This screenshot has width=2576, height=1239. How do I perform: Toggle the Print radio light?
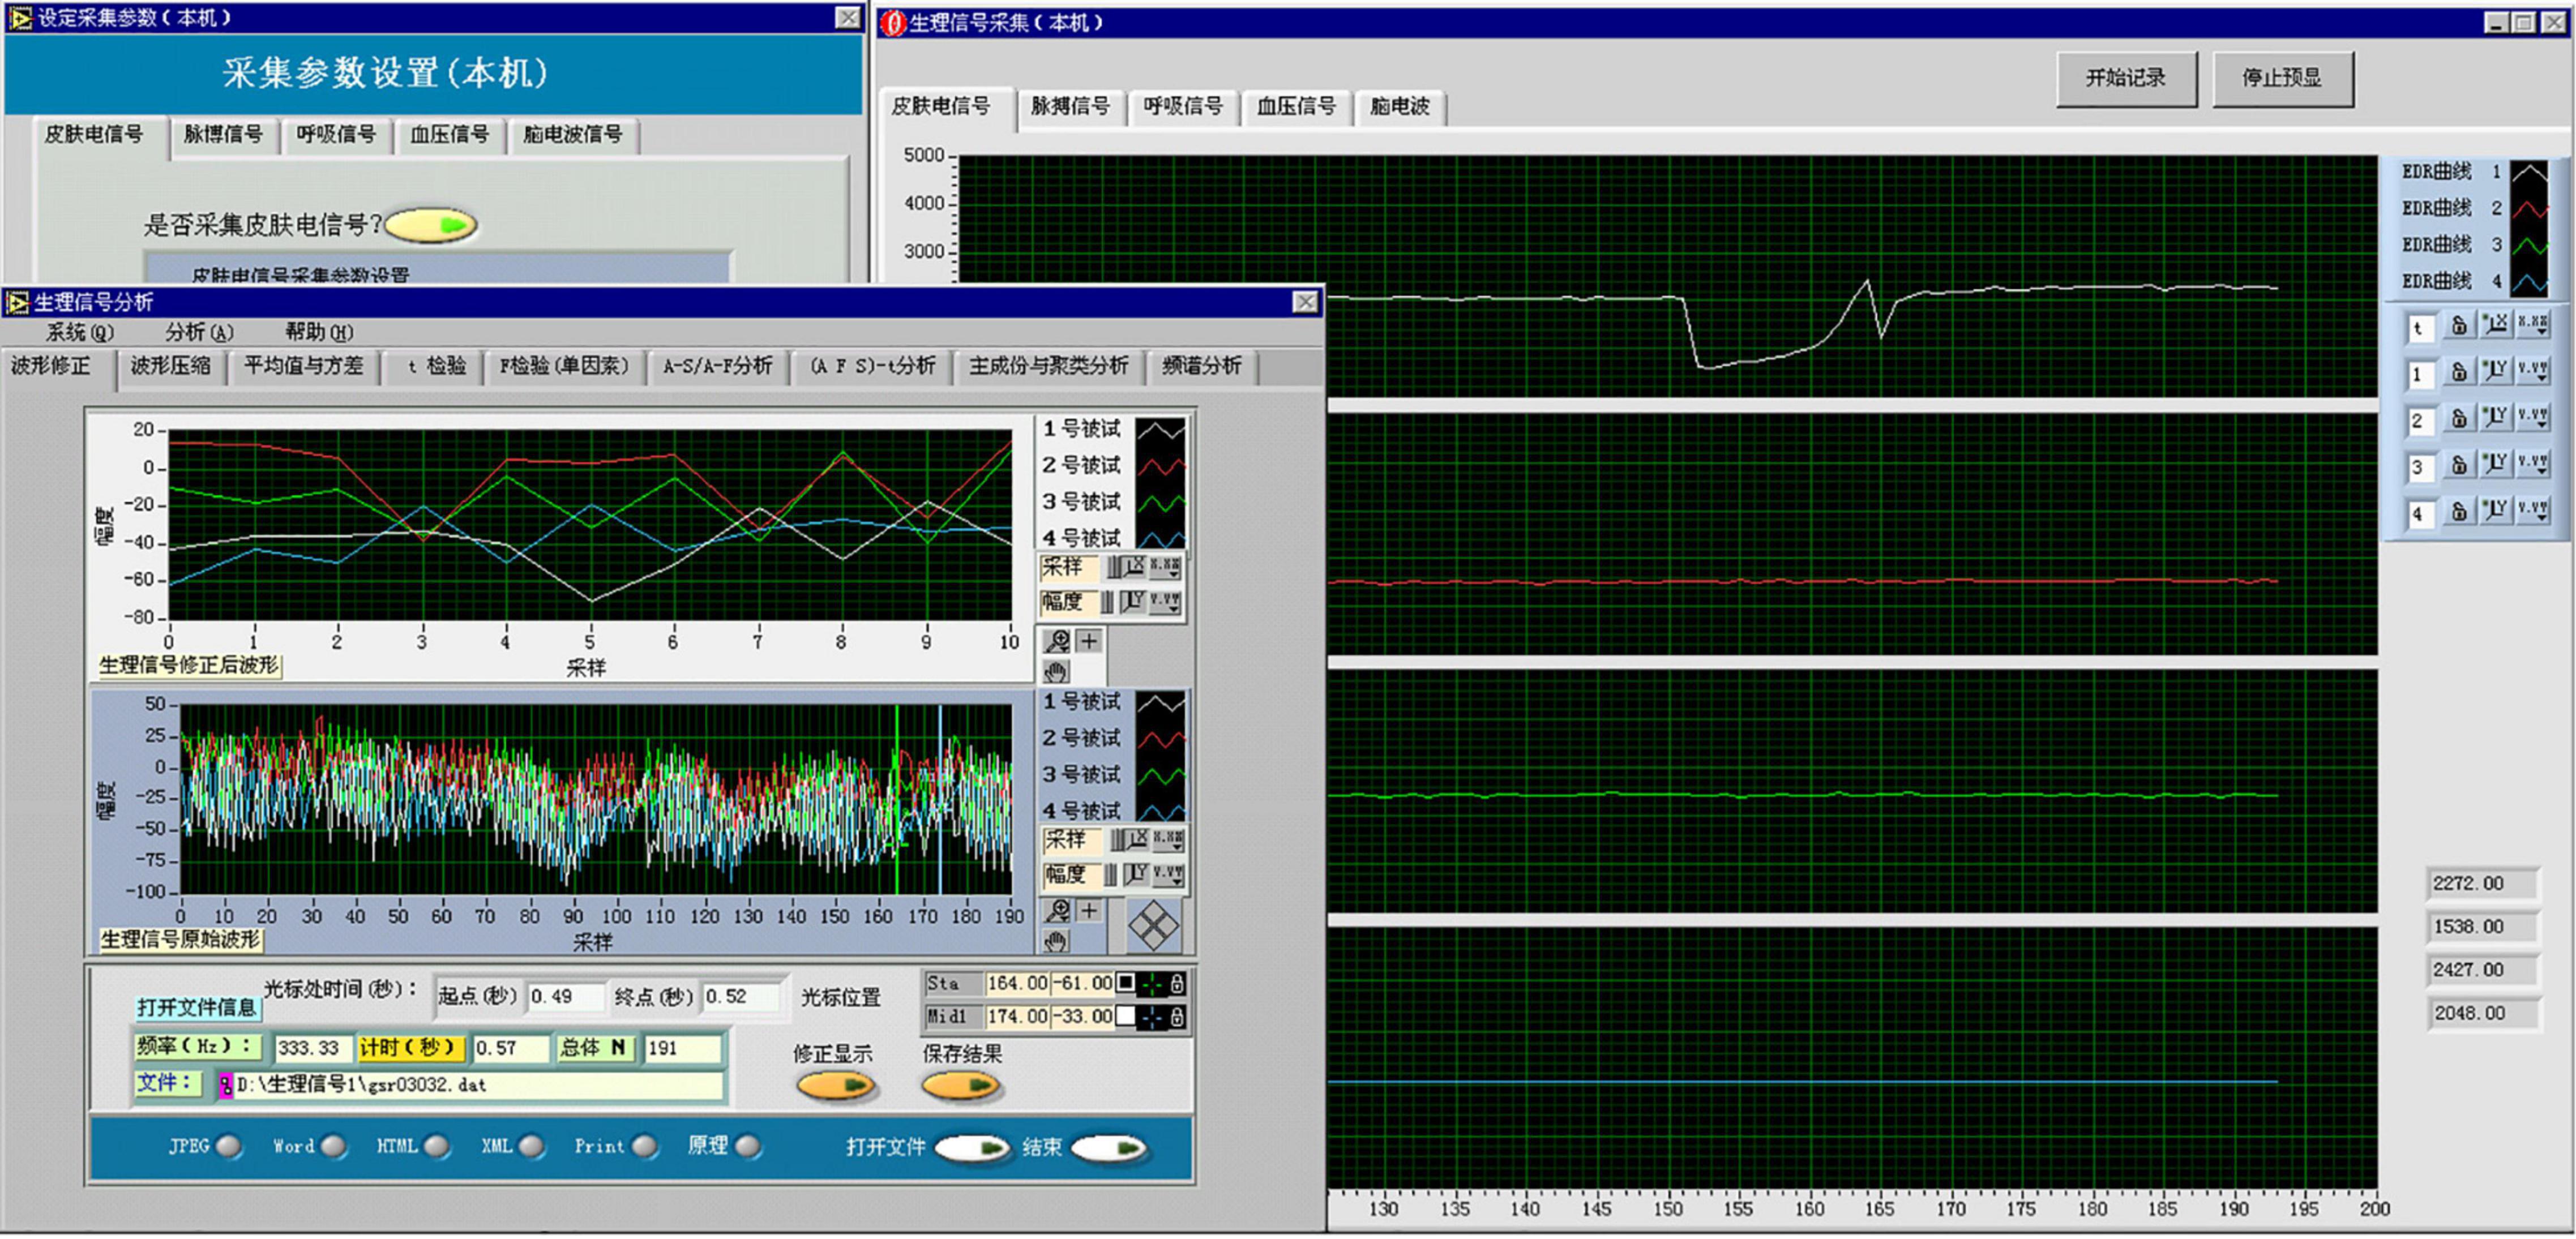pos(645,1146)
